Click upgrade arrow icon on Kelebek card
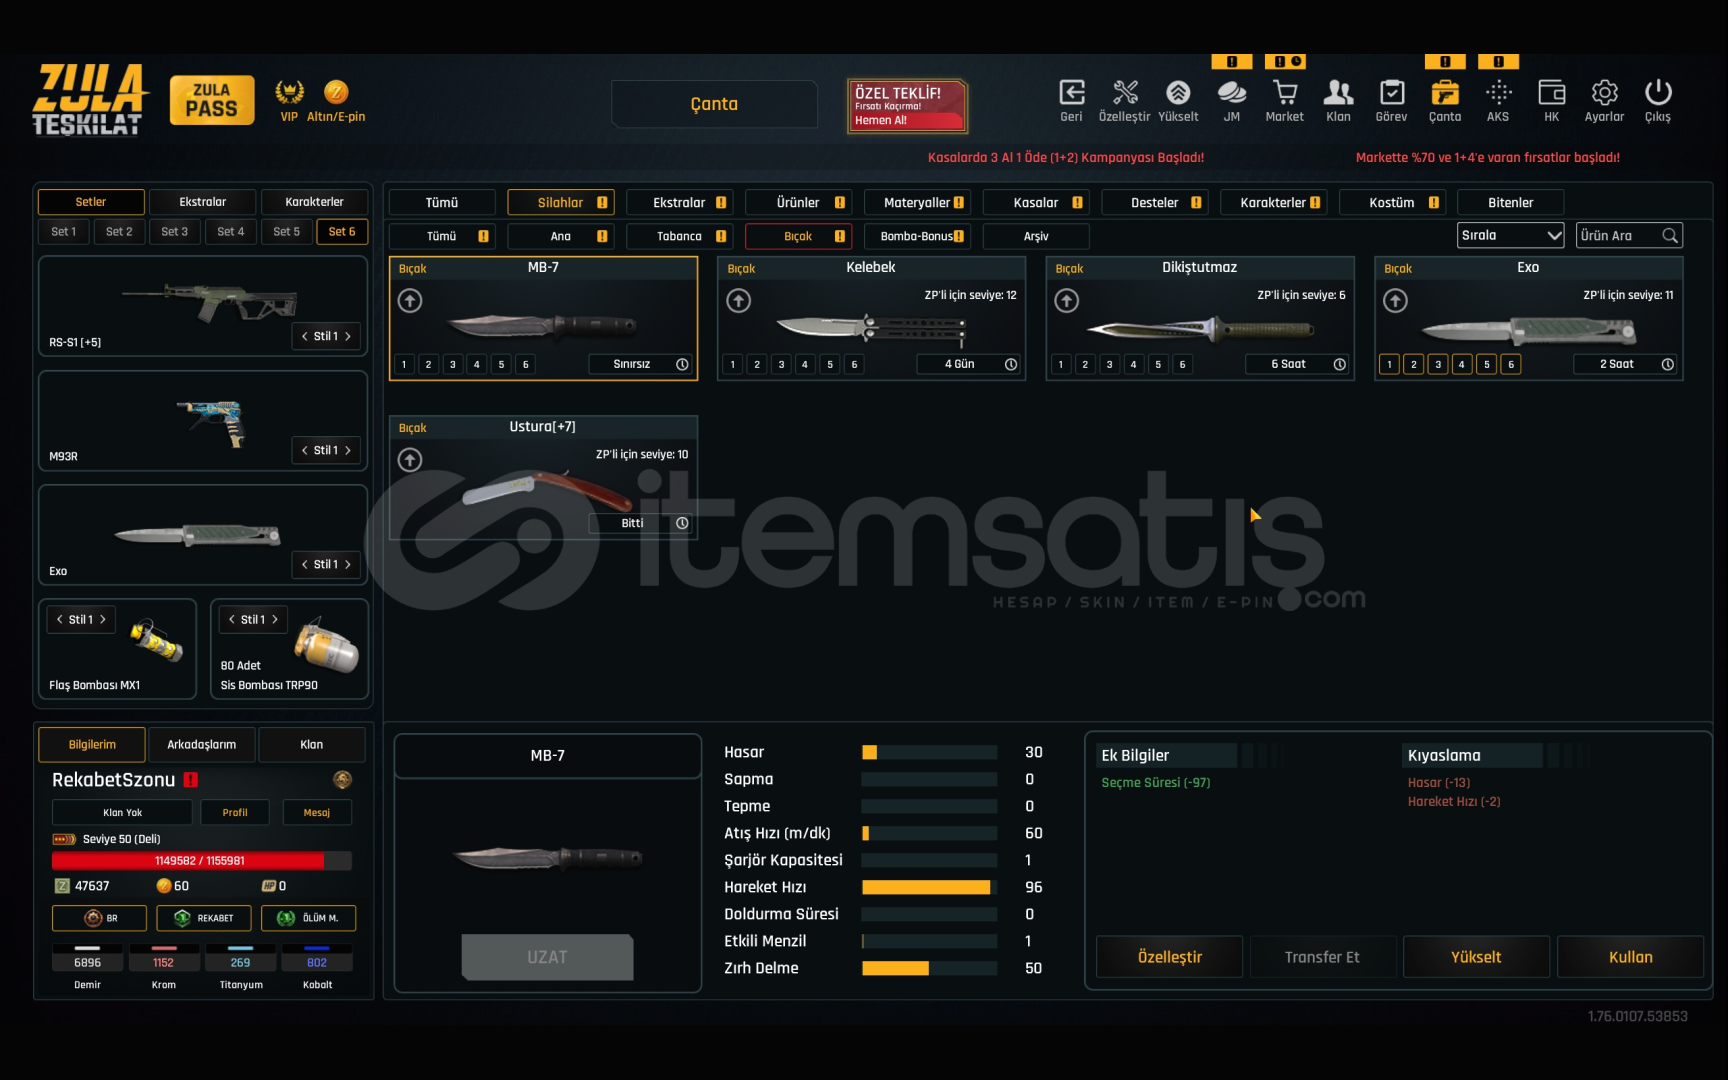The height and width of the screenshot is (1080, 1728). (739, 300)
